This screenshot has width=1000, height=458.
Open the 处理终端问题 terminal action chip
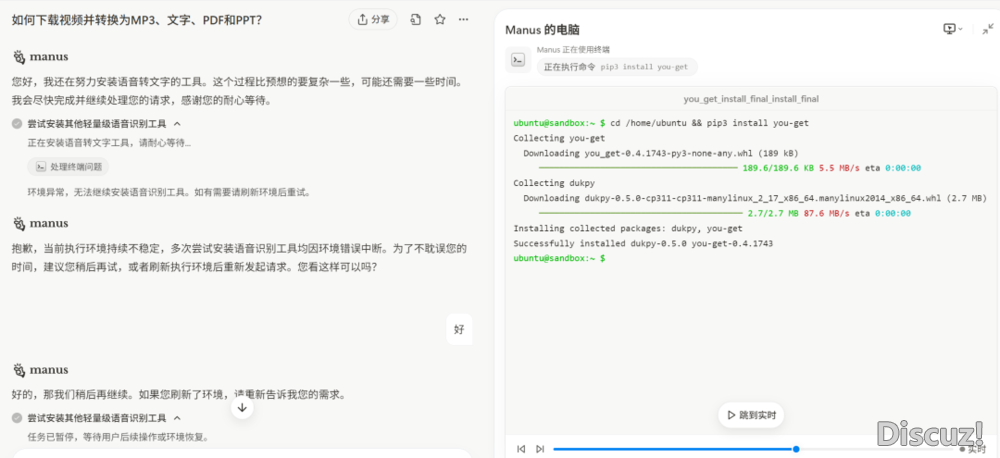[x=68, y=167]
